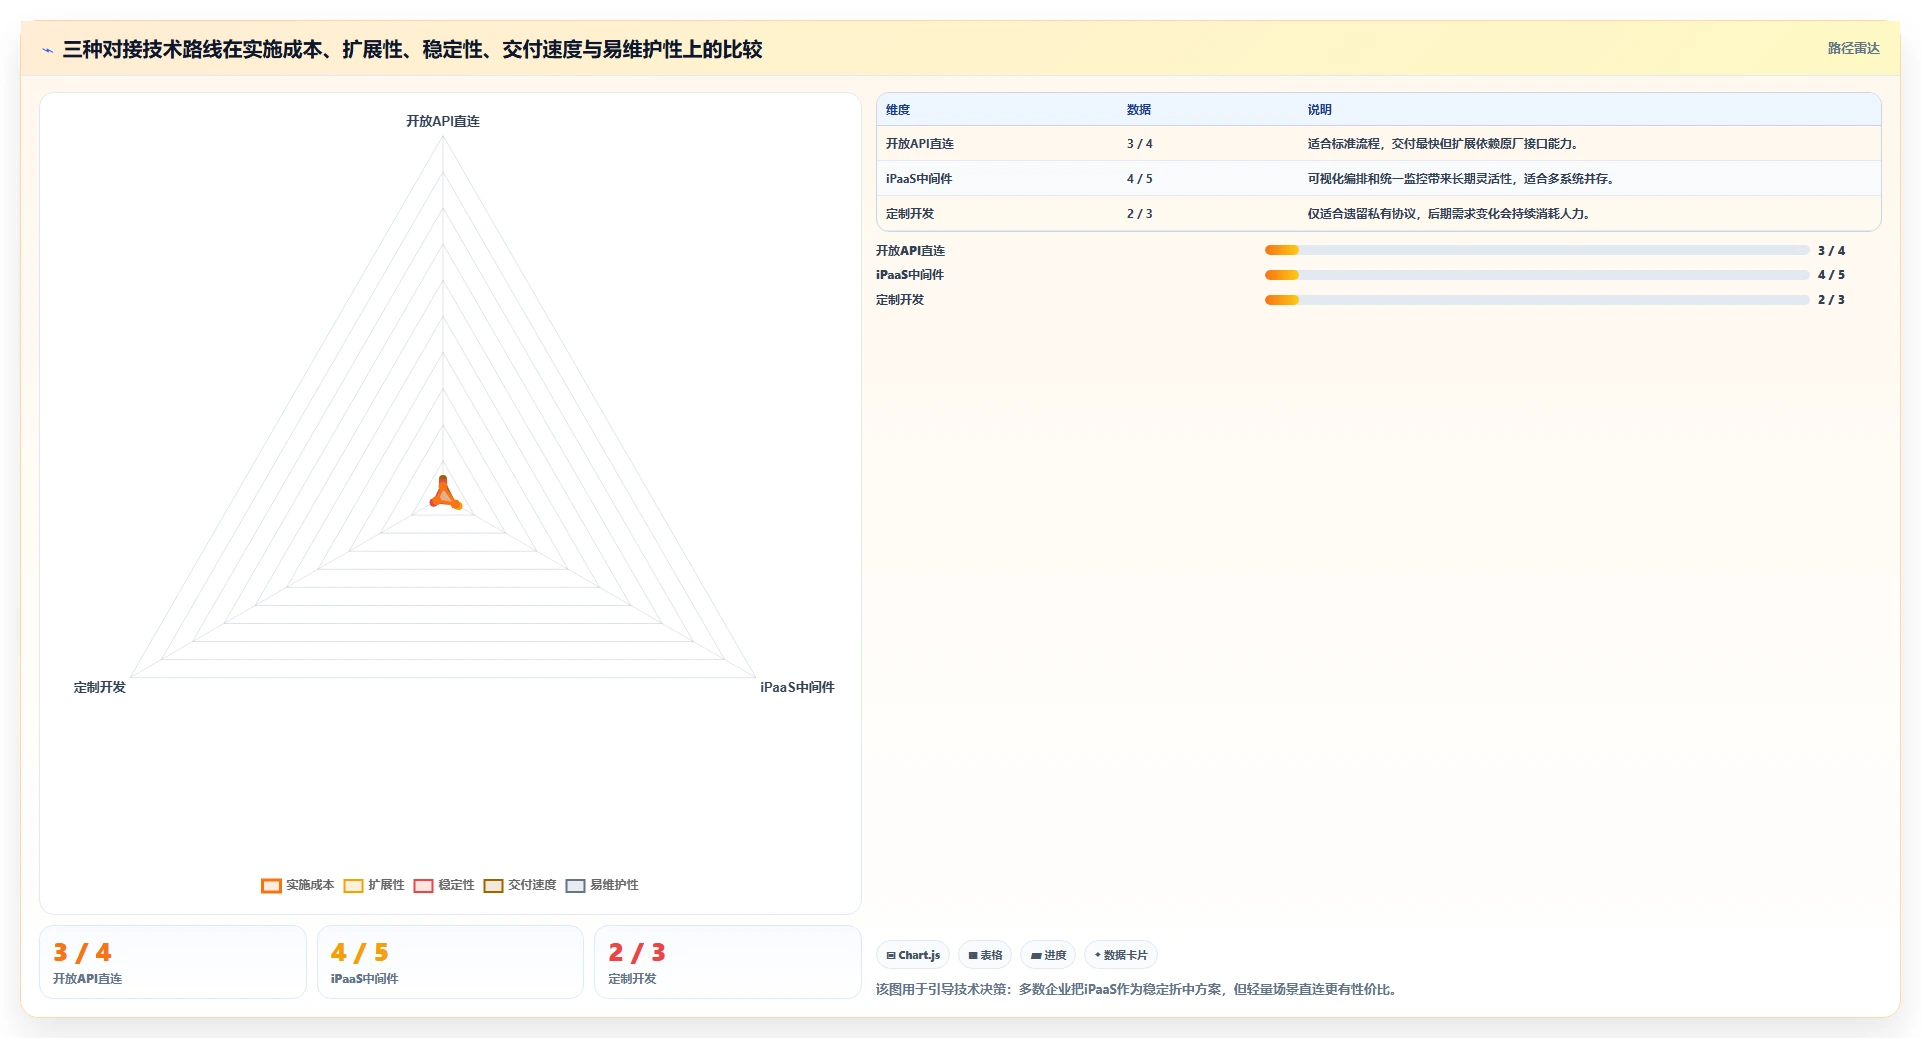Viewport: 1921px width, 1038px height.
Task: Click the description 仅适合遗留私有协议
Action: pos(1450,214)
